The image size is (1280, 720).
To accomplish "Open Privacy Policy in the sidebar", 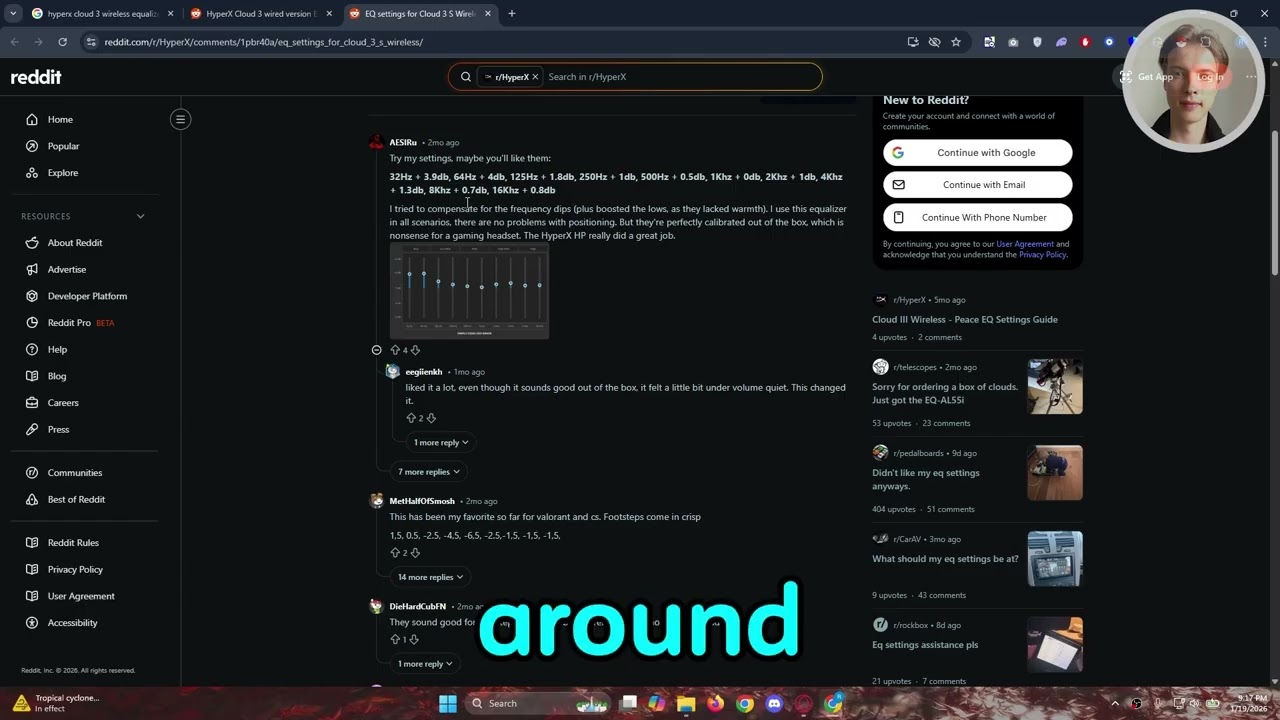I will pos(75,570).
